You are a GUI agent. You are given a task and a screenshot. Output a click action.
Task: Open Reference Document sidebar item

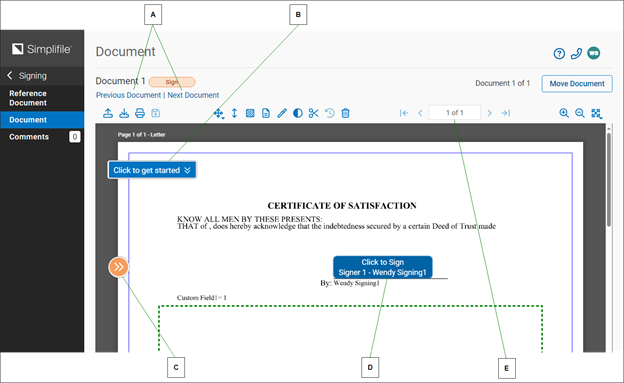point(42,98)
